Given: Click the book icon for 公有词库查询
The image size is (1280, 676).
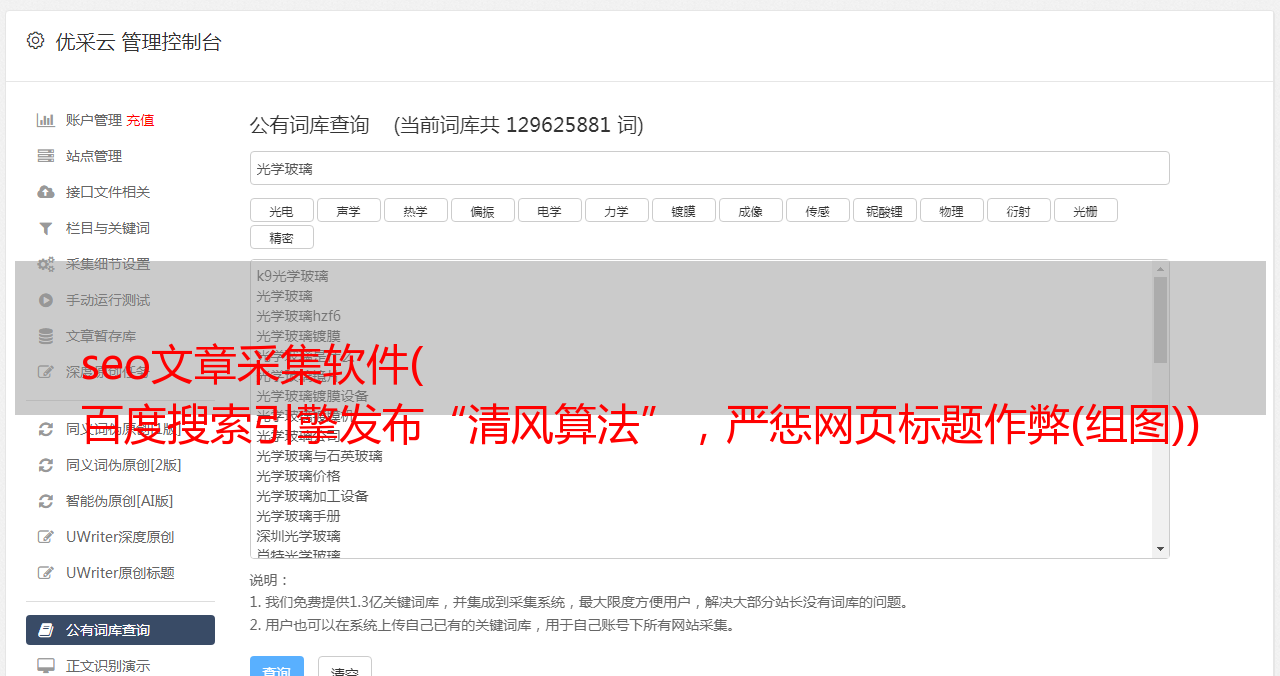Looking at the screenshot, I should coord(45,630).
